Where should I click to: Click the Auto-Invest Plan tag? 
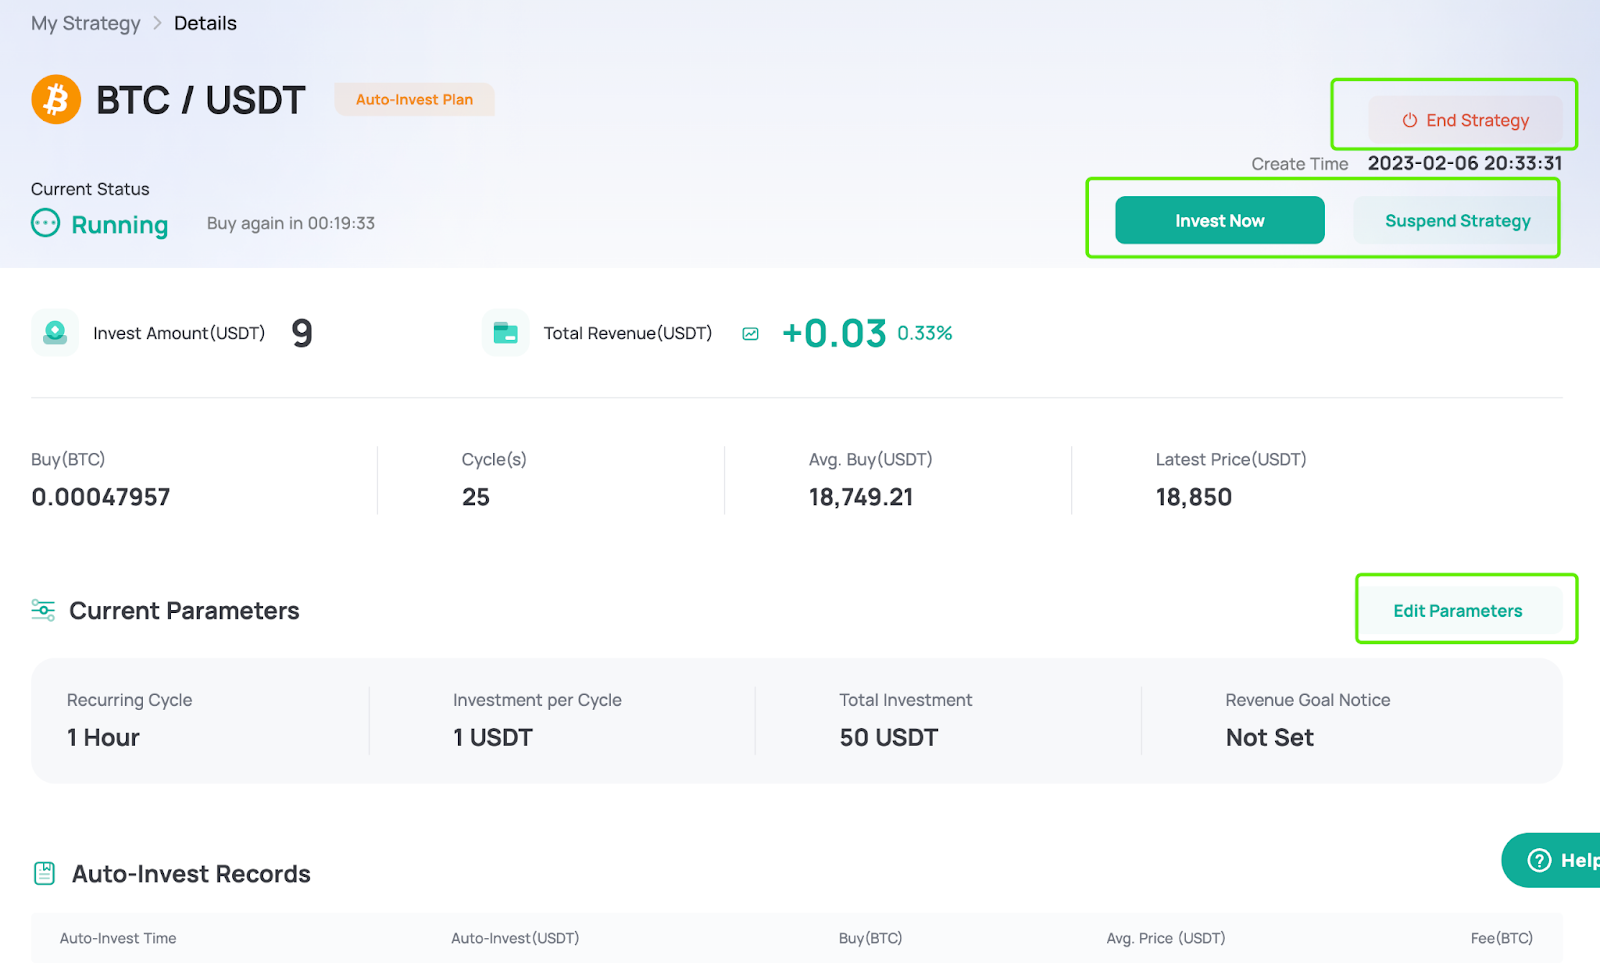pos(414,100)
